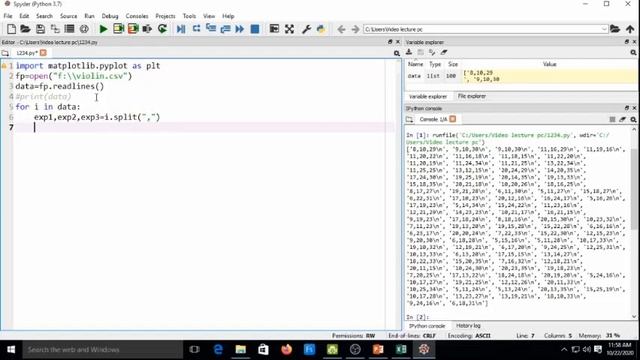Open the PYTHONPATH manager python icon
Viewport: 640px width, 360px height.
(321, 29)
